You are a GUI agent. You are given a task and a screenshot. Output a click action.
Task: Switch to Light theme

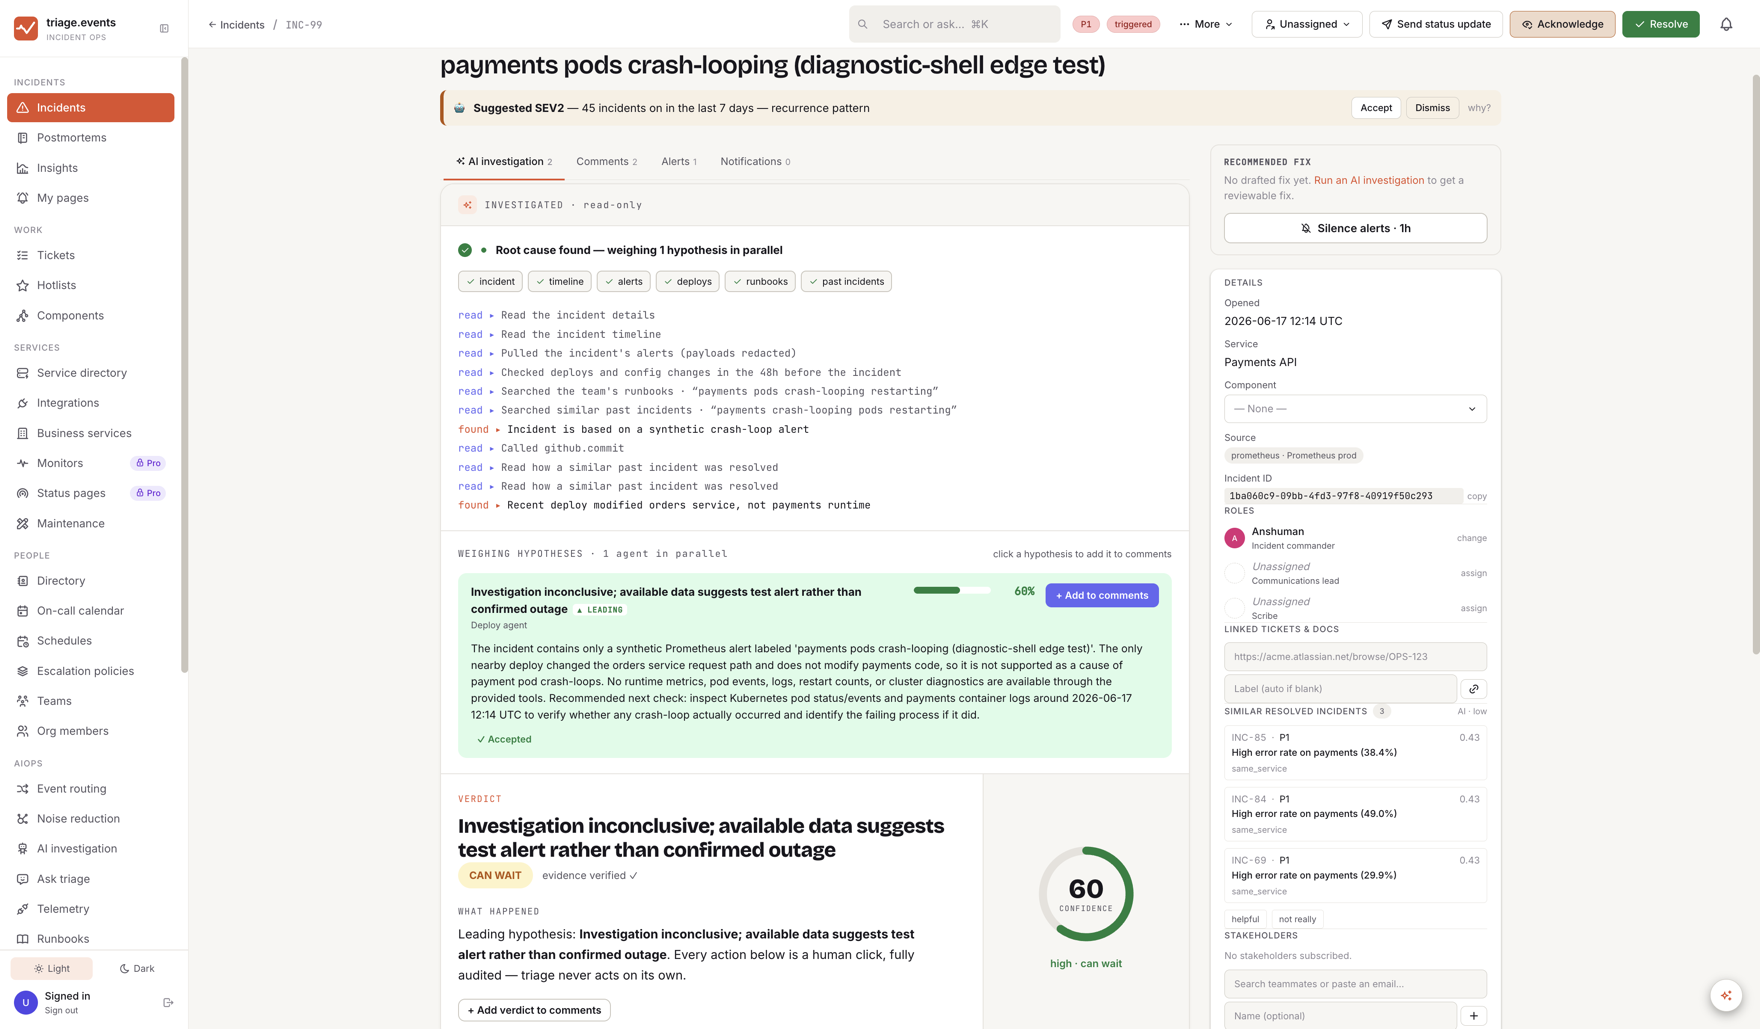click(52, 968)
